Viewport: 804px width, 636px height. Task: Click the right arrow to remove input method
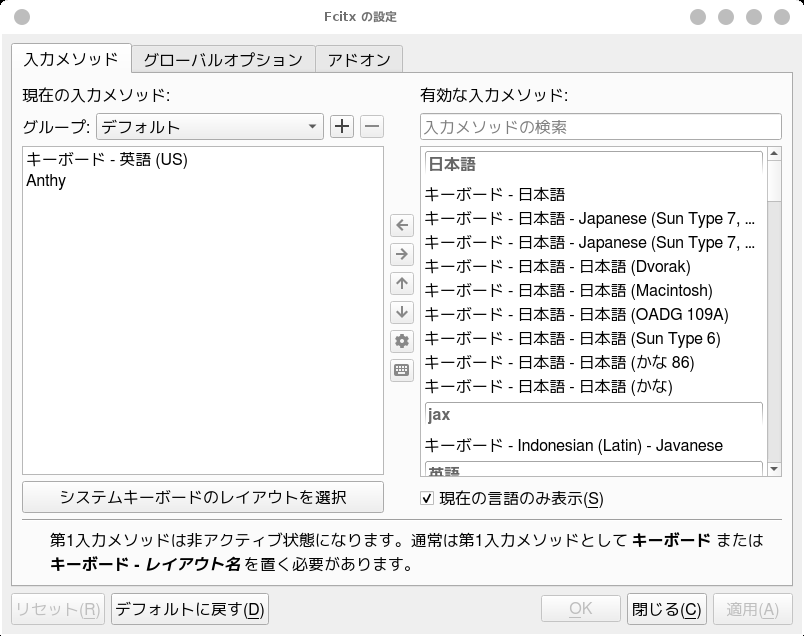[402, 254]
